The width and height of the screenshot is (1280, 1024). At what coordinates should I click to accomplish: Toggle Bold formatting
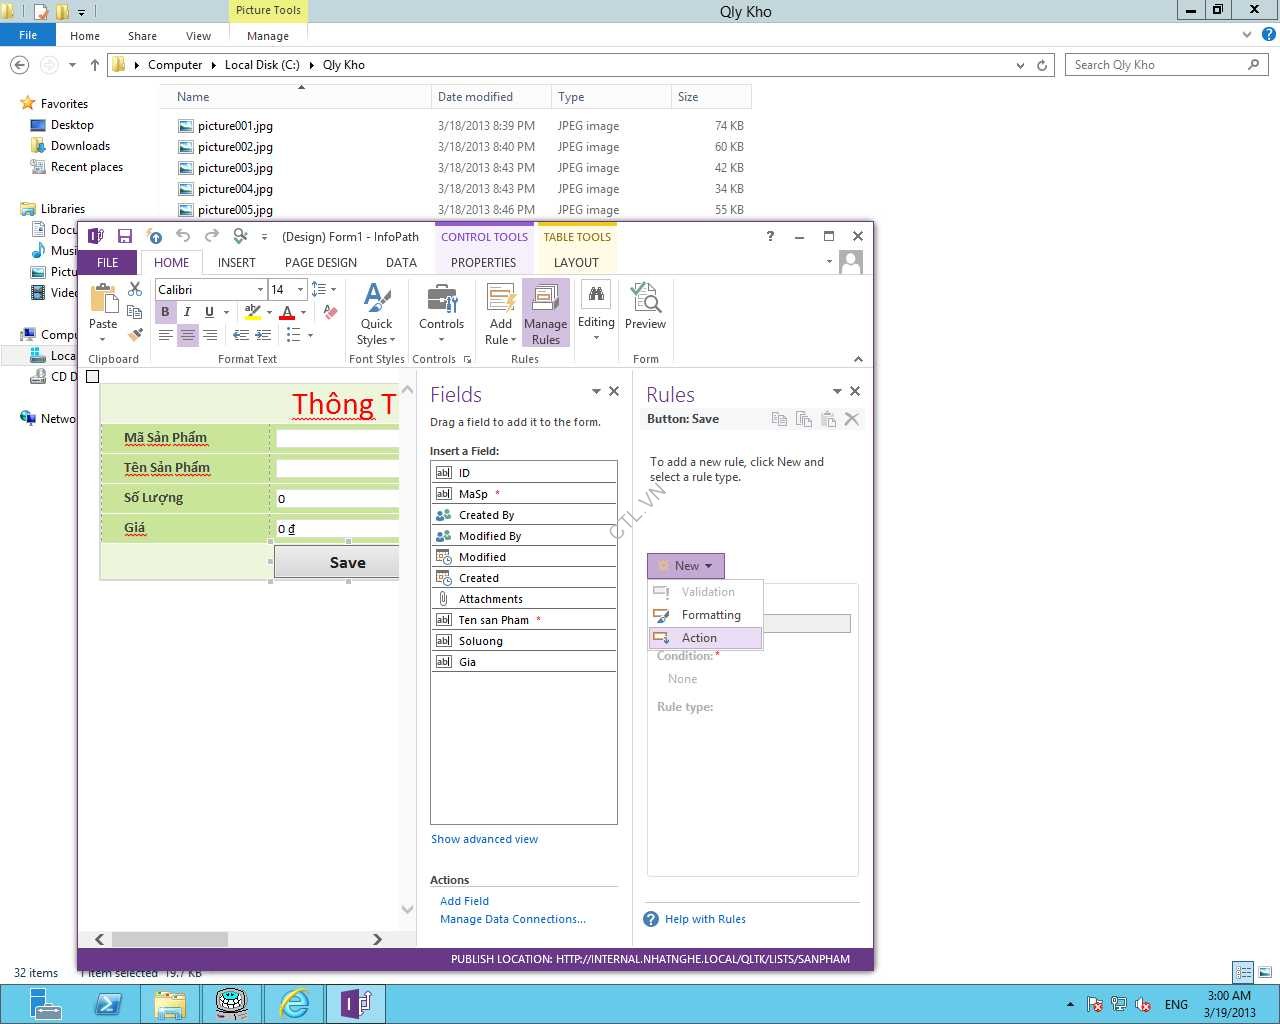(165, 312)
